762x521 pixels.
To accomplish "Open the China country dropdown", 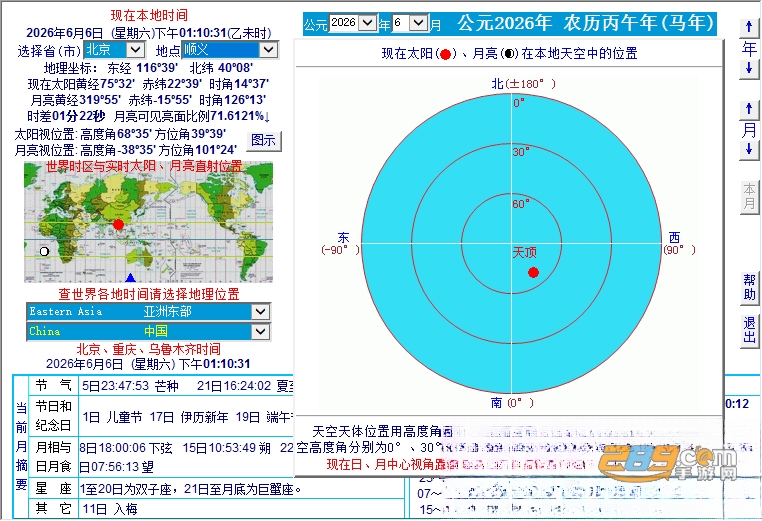I will coord(260,331).
